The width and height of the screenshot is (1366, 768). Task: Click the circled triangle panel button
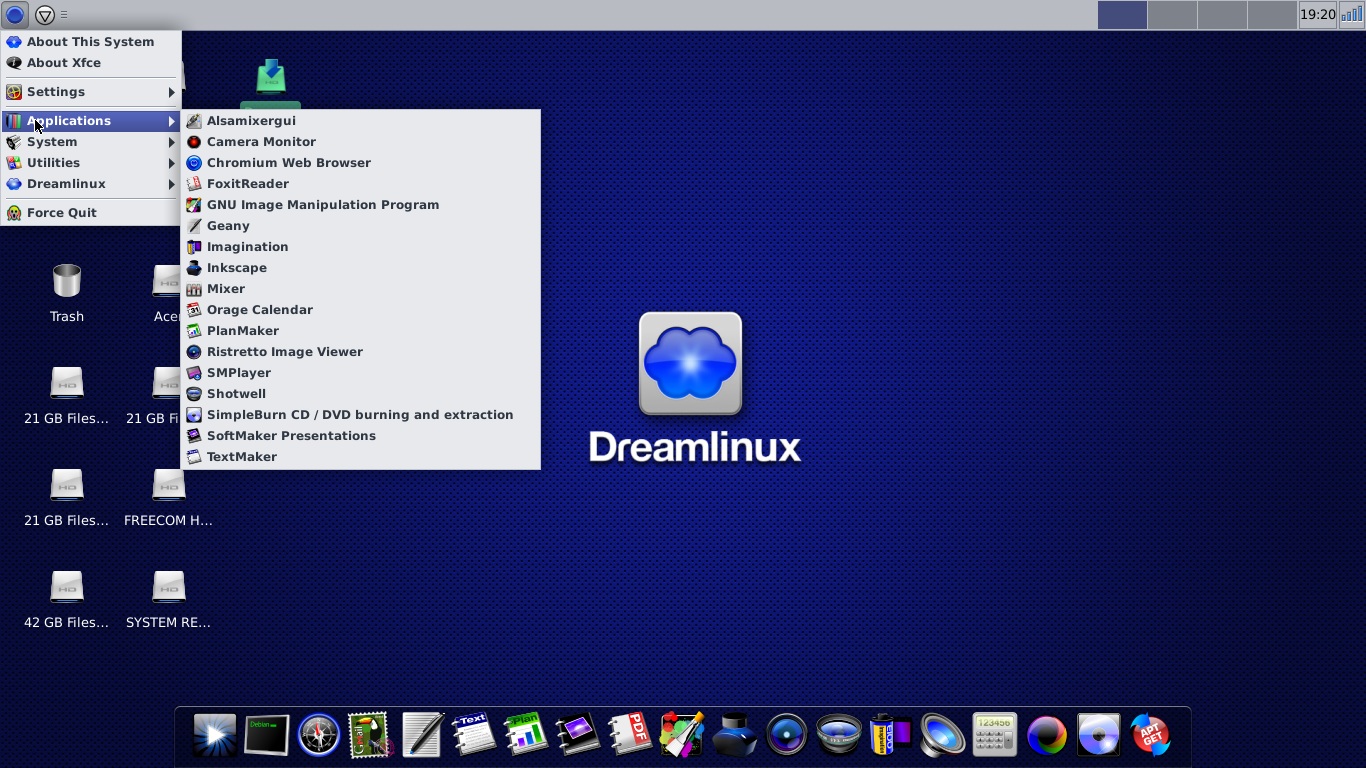(45, 15)
